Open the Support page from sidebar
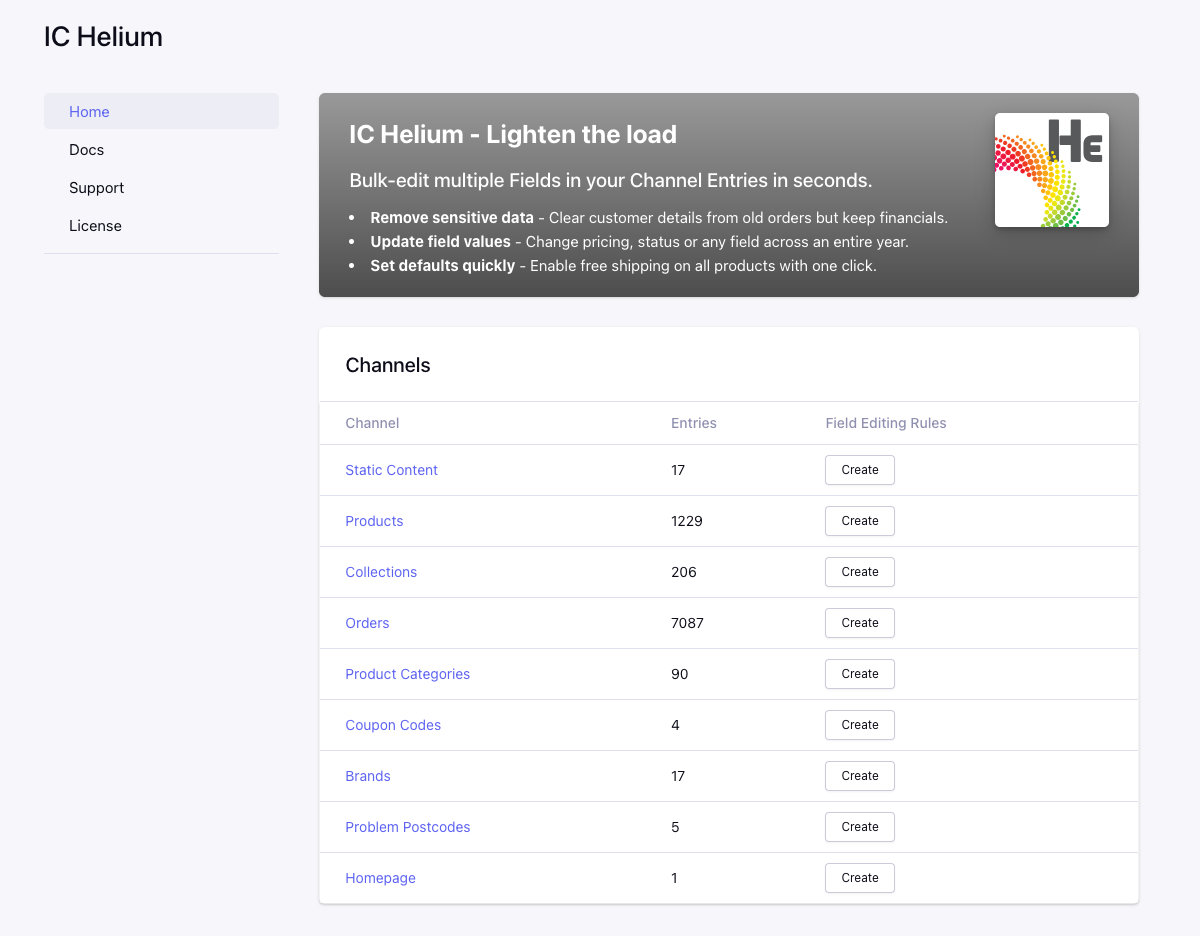 click(x=96, y=188)
